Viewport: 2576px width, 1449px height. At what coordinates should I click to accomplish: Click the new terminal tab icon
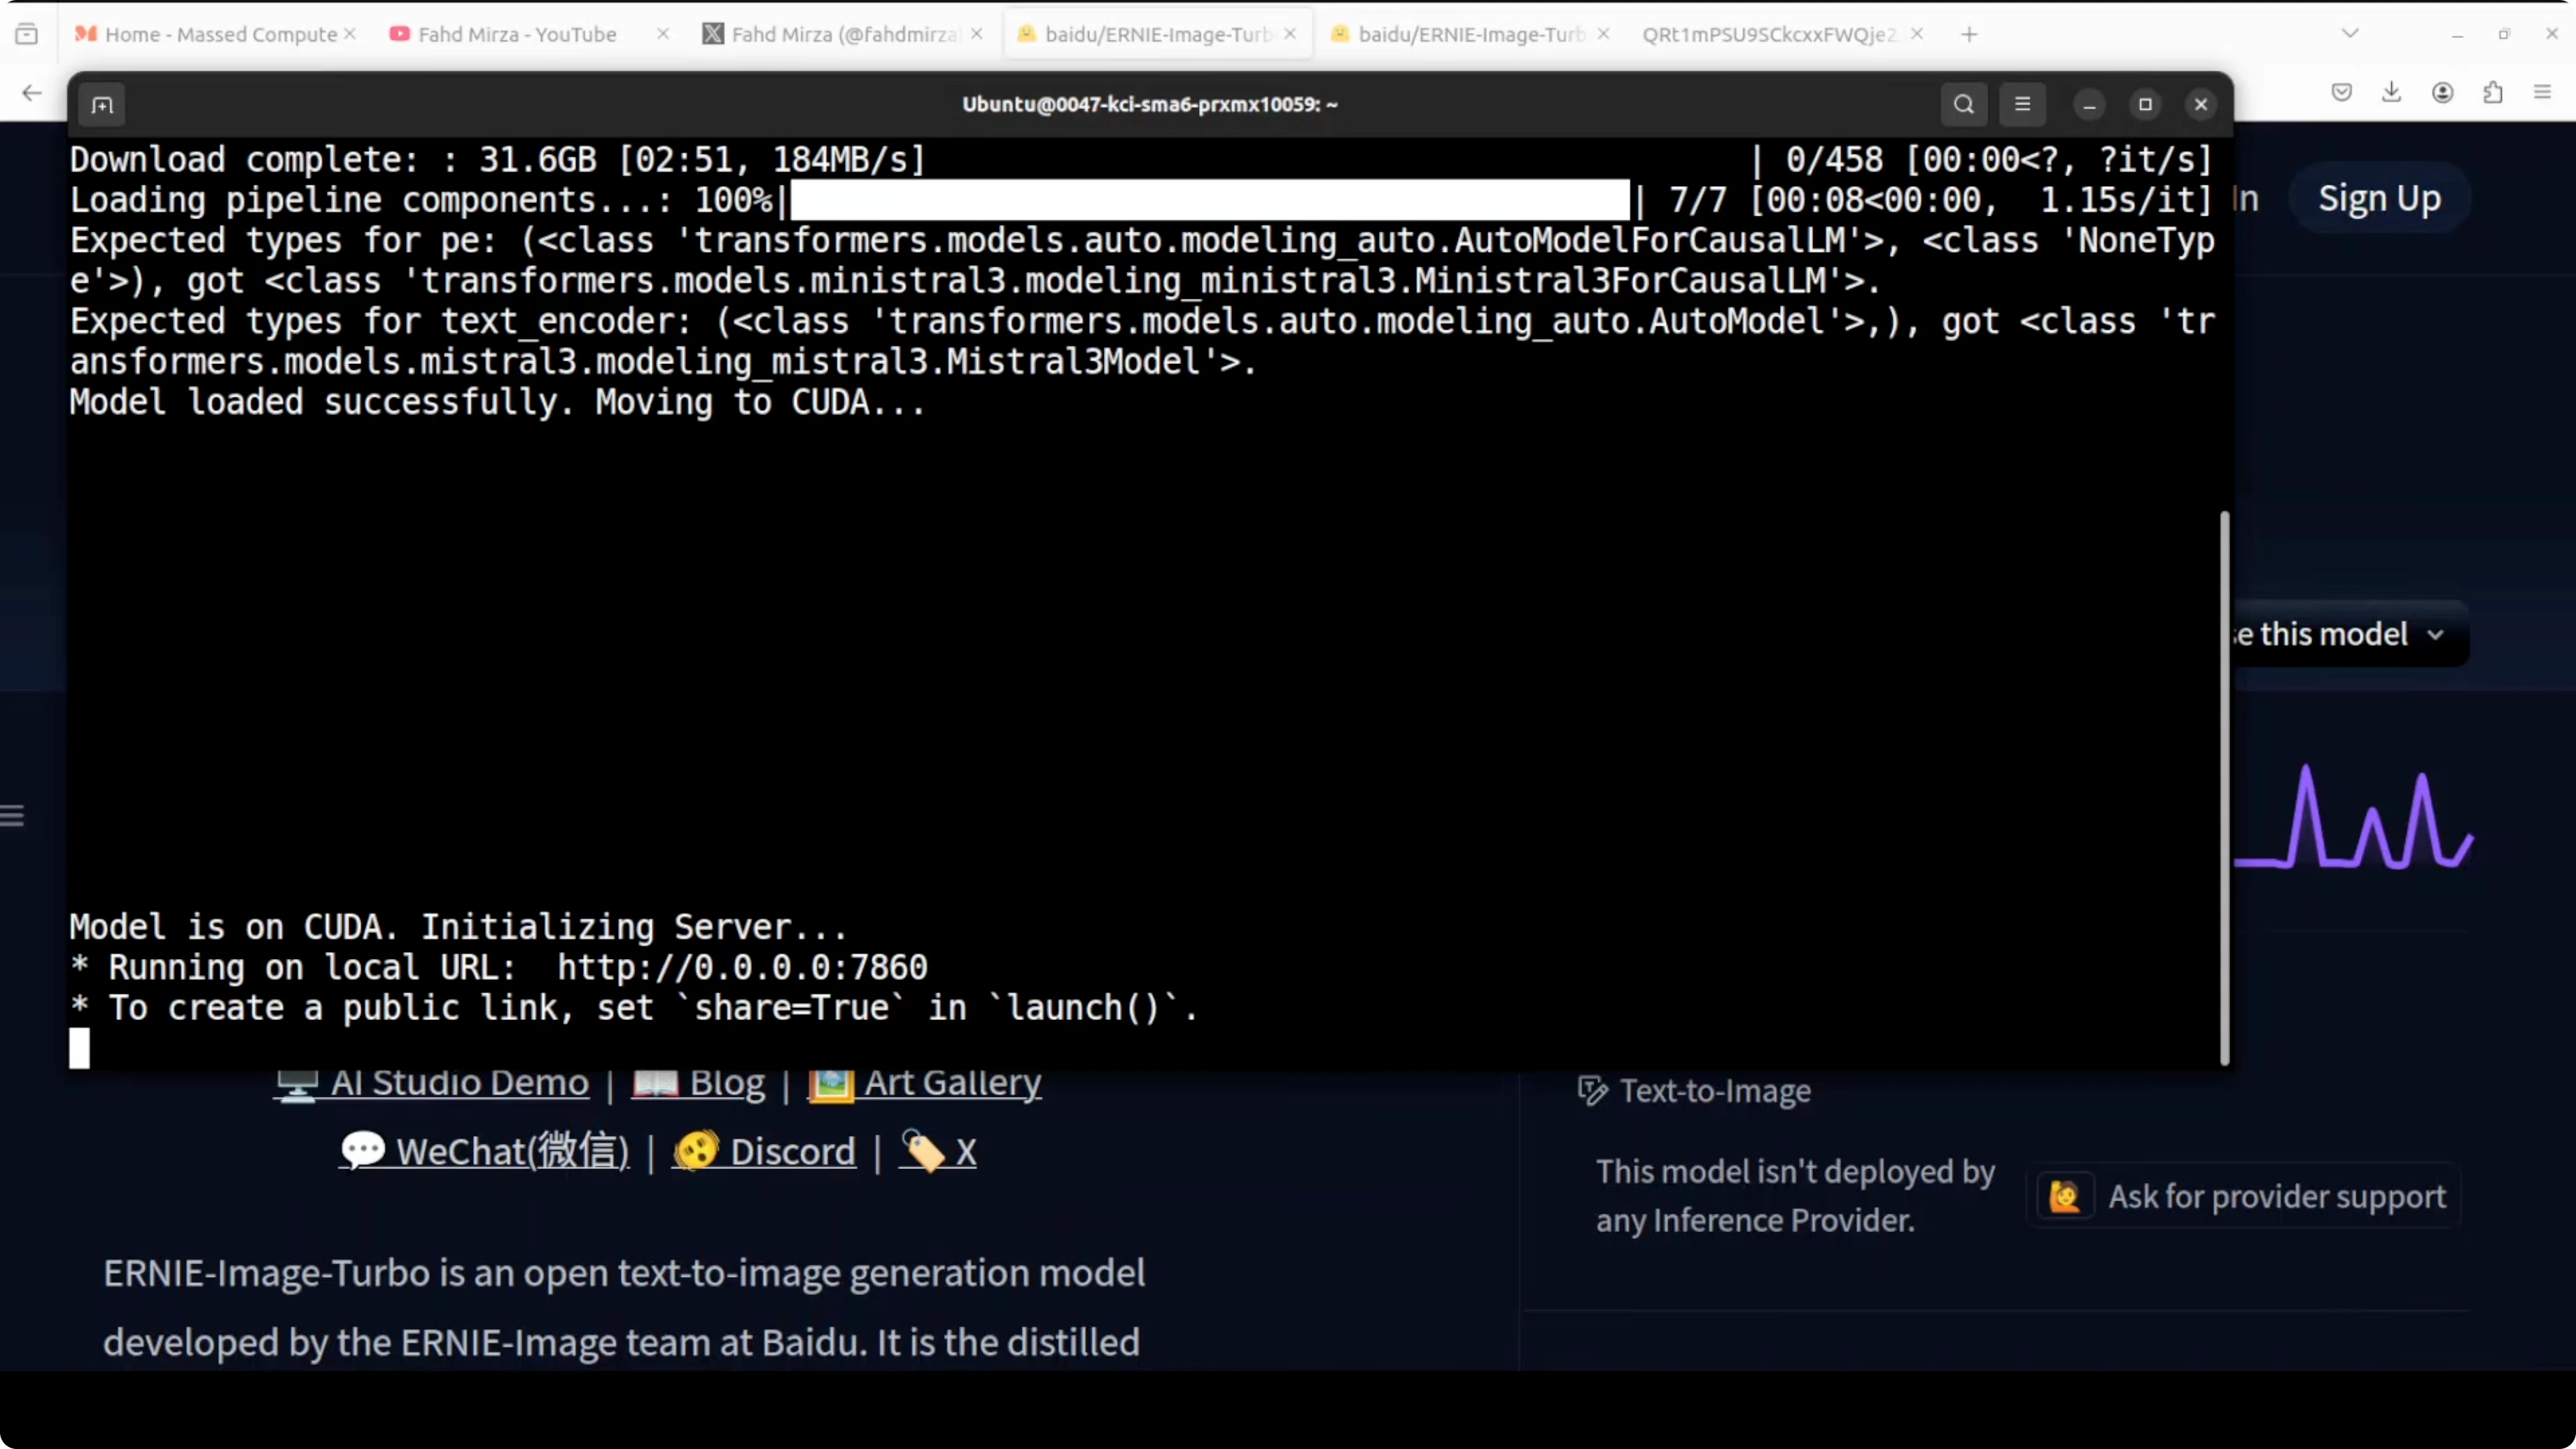[102, 105]
